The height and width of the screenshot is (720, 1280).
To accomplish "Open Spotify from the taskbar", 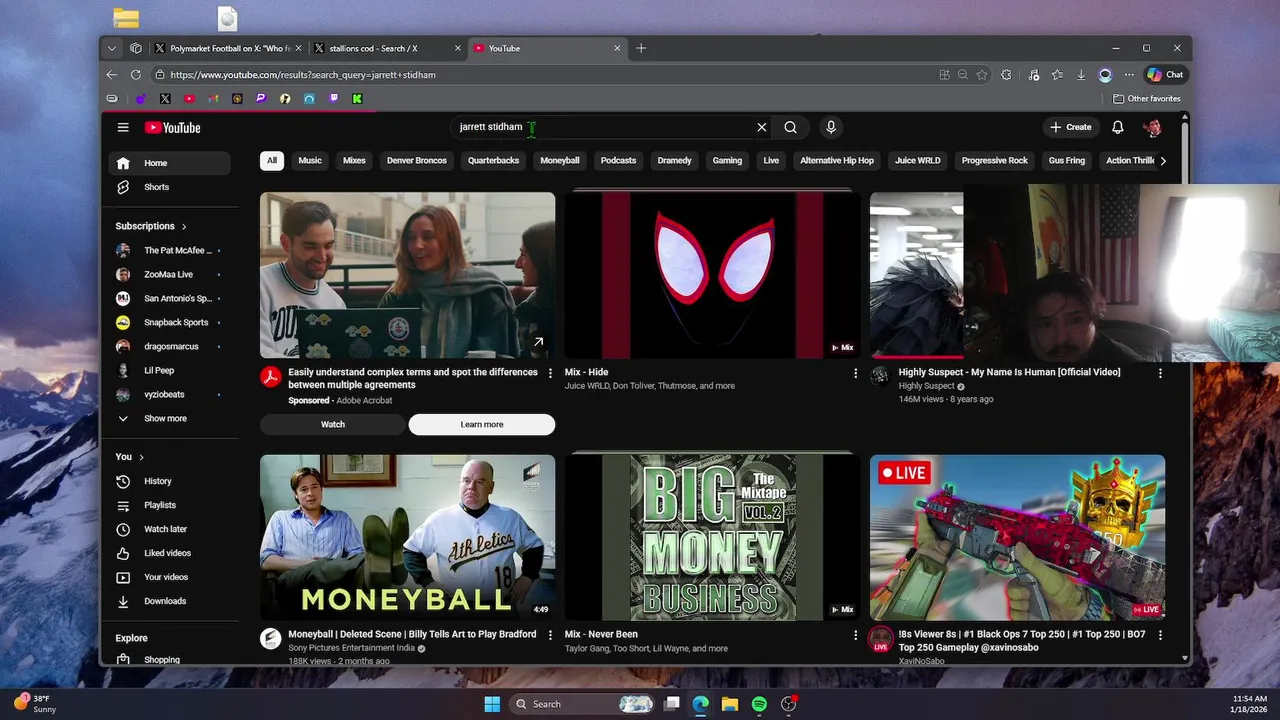I will click(x=759, y=704).
